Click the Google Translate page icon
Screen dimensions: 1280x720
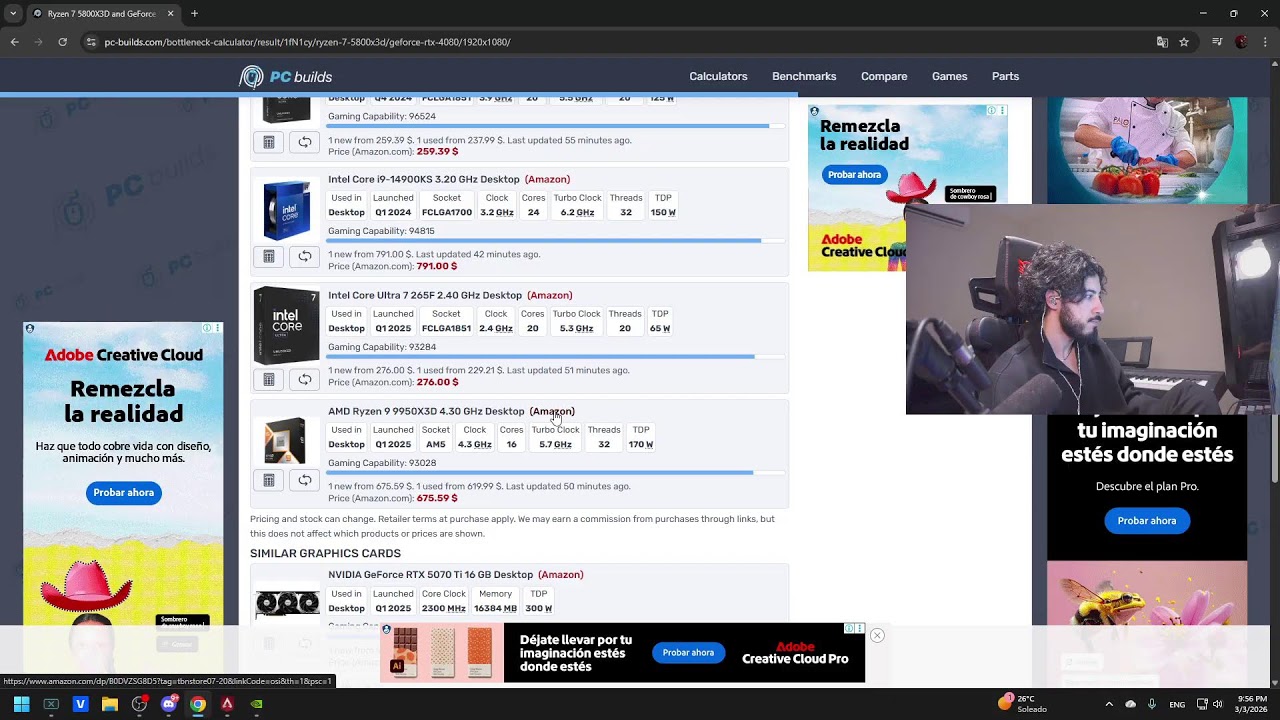(1162, 42)
